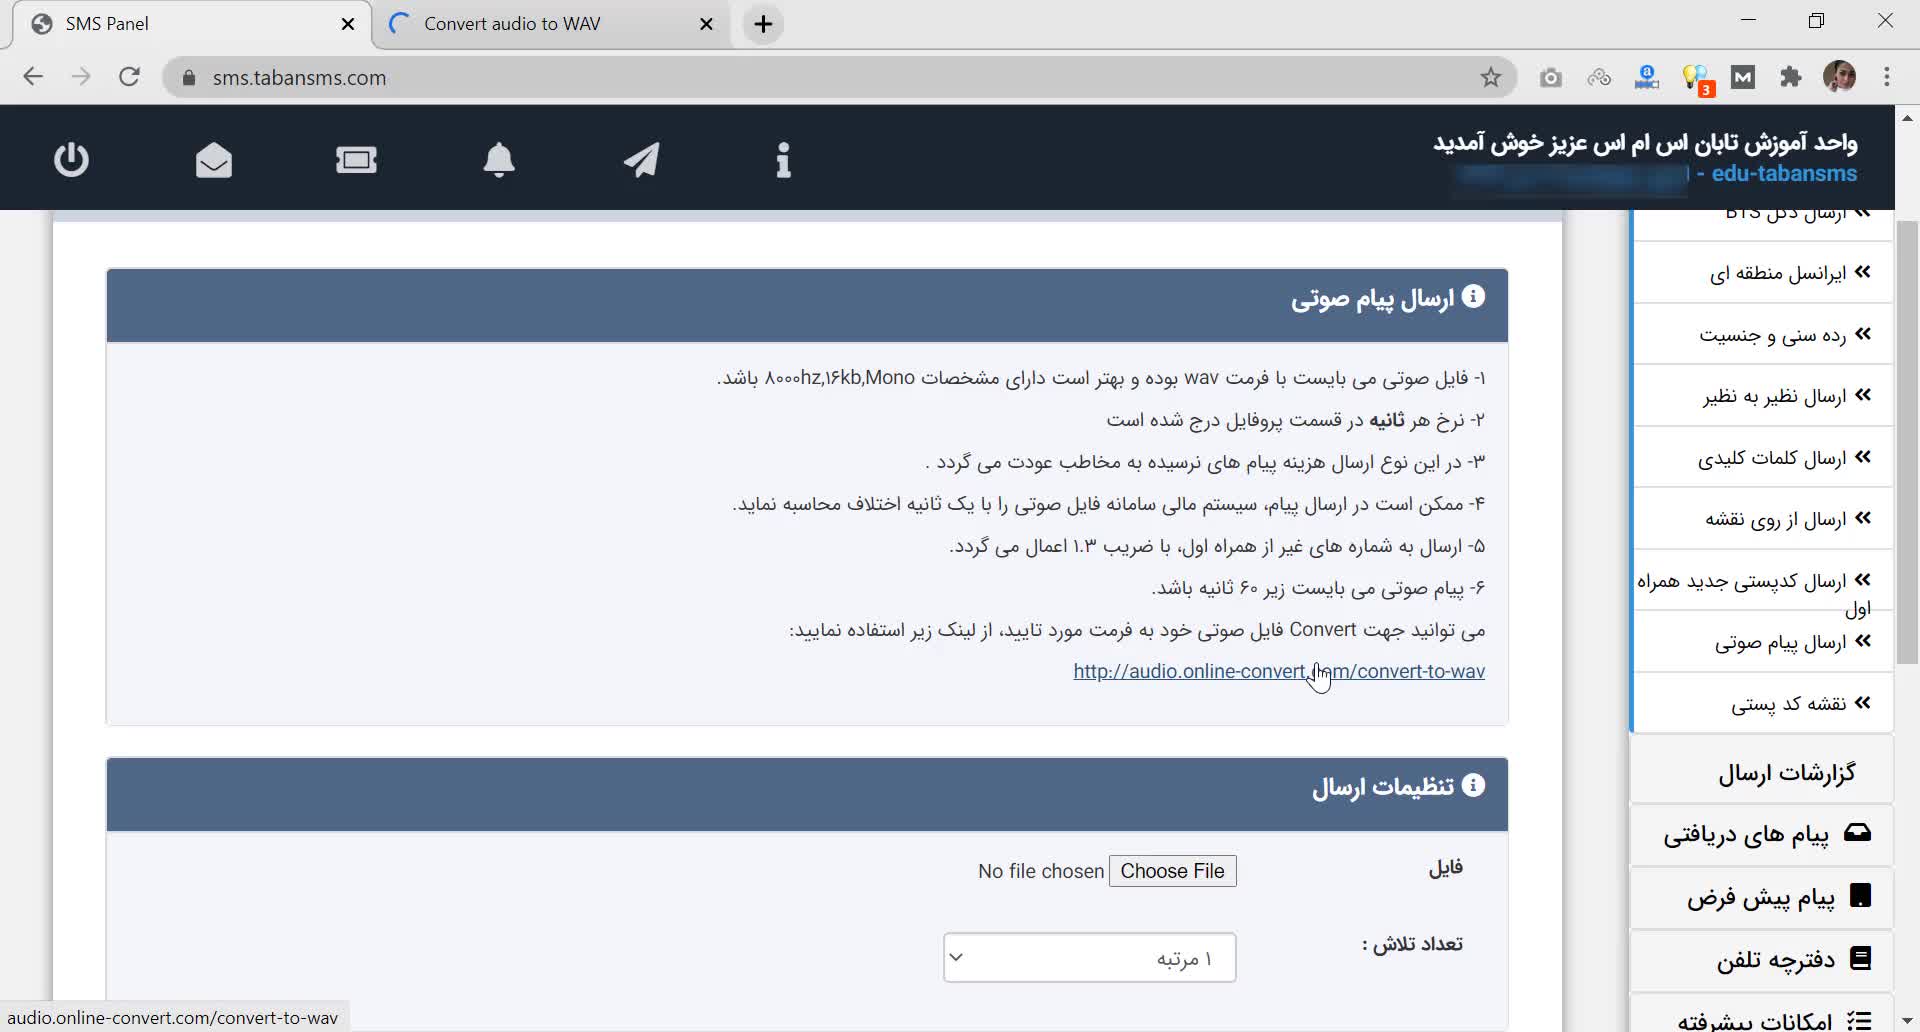Select ارسال پیام صوتی in sidebar
This screenshot has width=1920, height=1032.
pos(1780,643)
